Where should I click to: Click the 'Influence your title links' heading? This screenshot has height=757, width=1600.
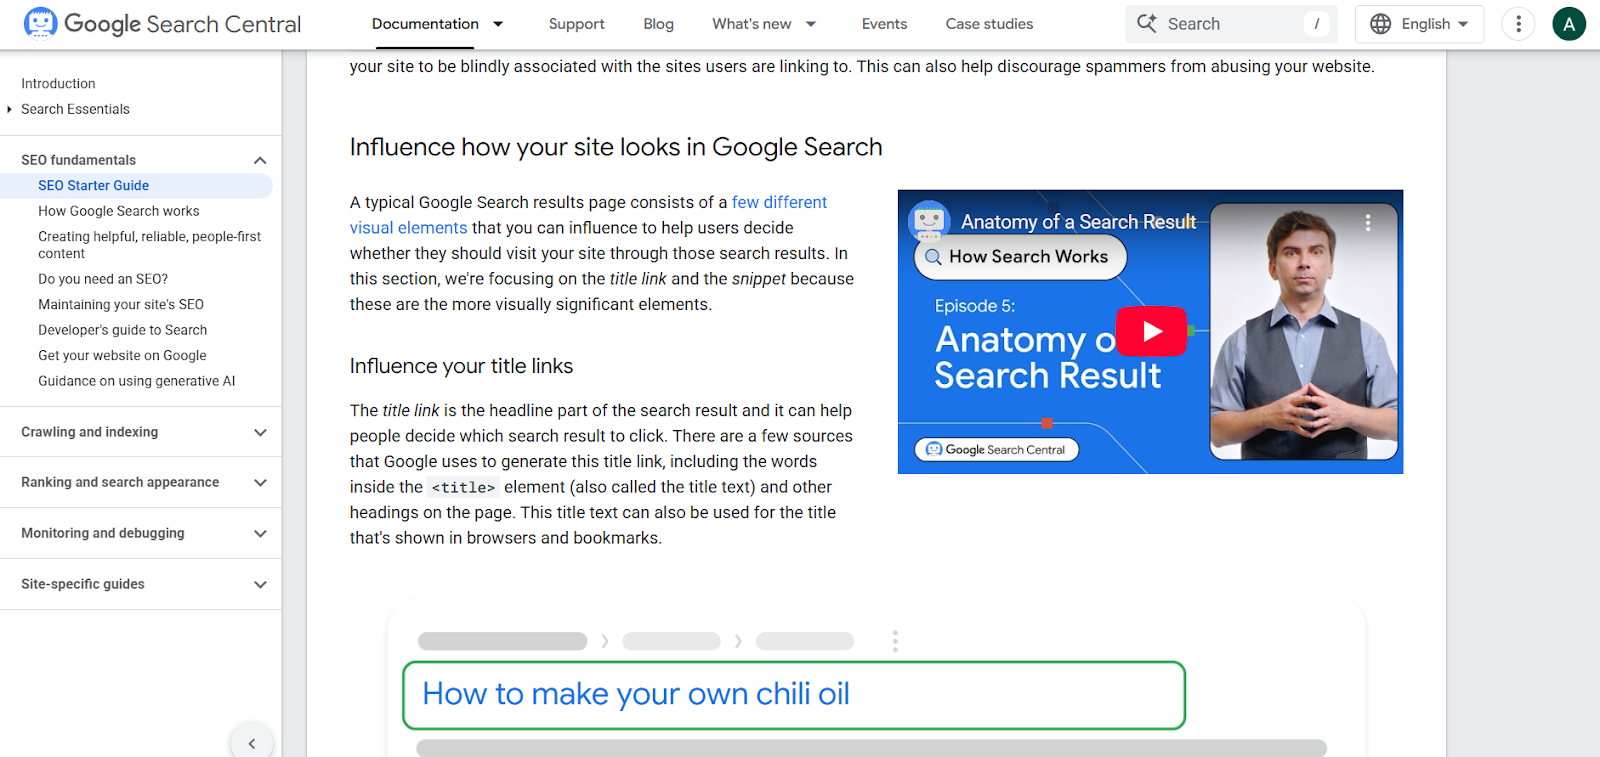461,366
